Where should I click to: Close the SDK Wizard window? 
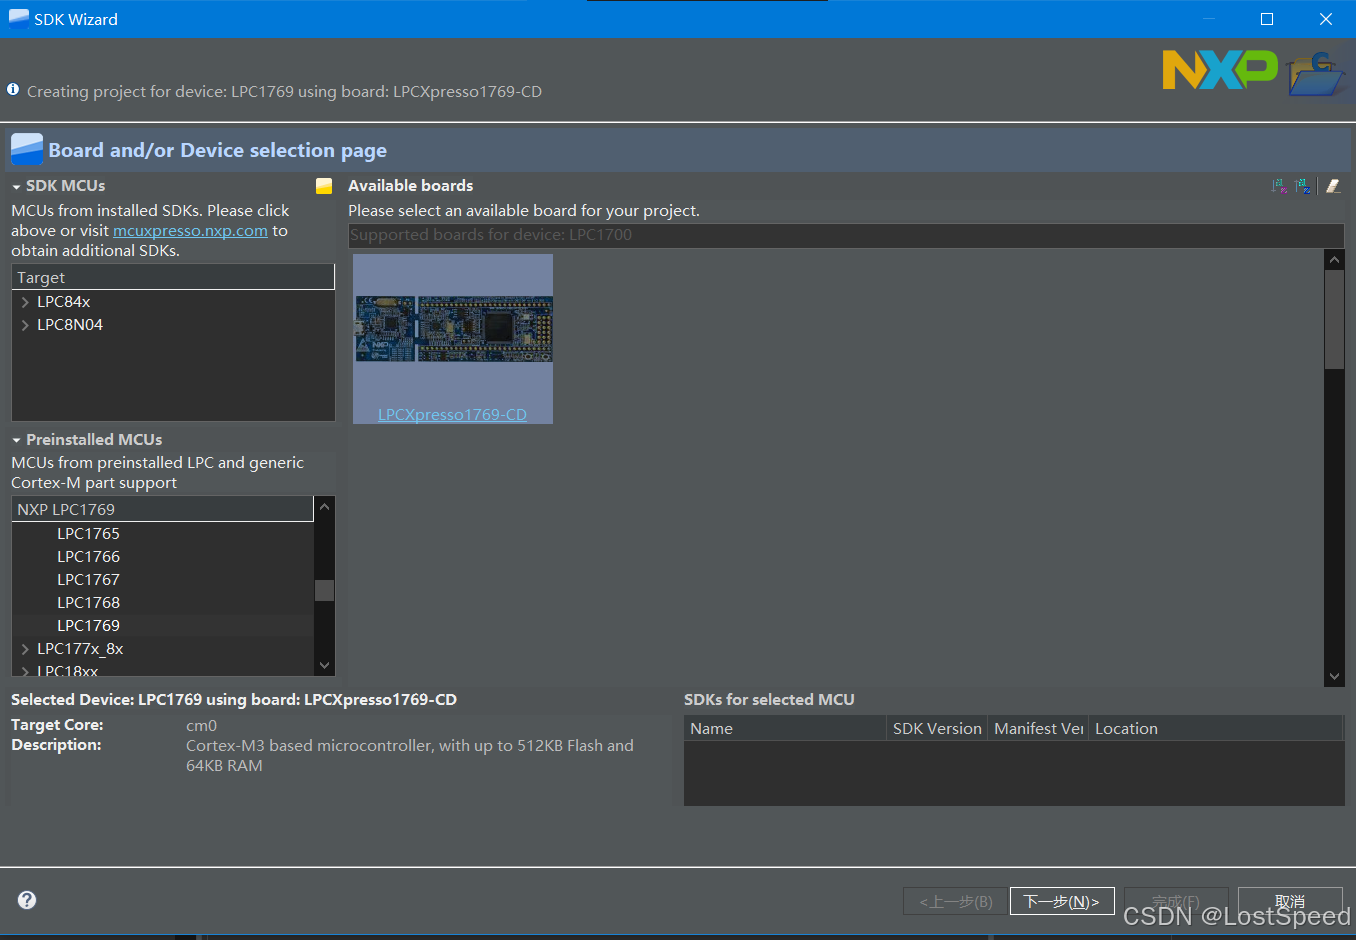1326,19
